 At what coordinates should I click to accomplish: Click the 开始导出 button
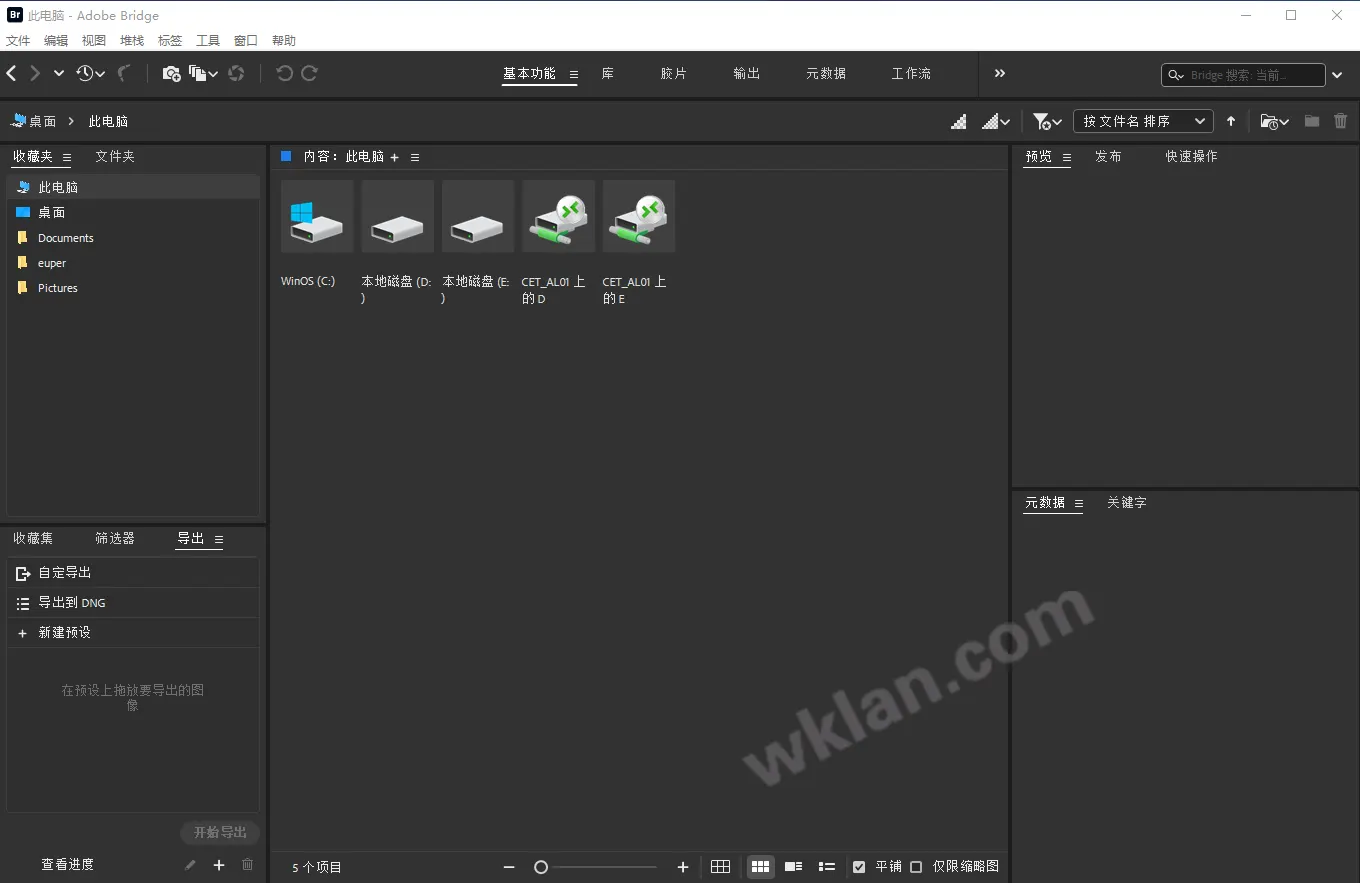coord(220,833)
